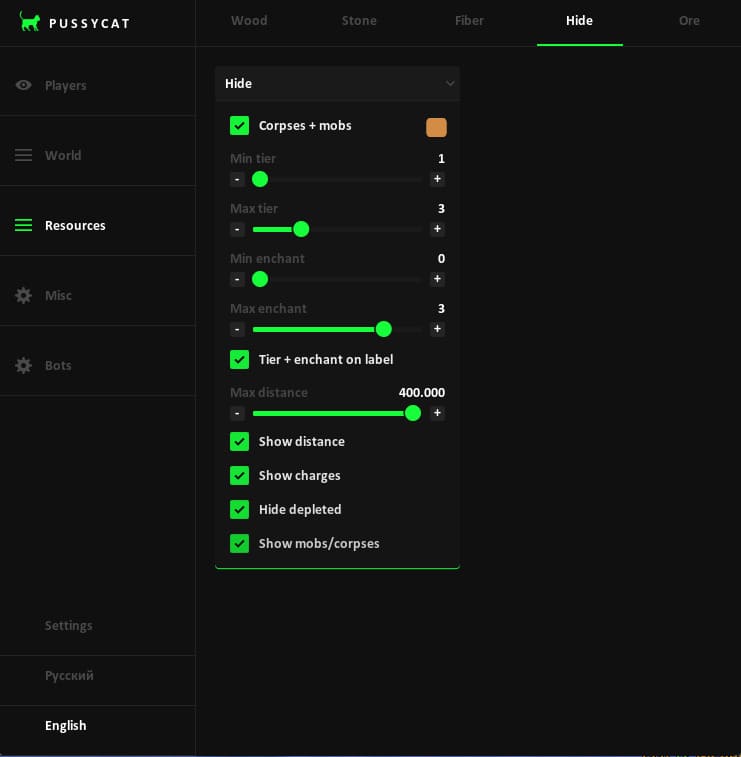
Task: Decrease Max enchant with minus button
Action: click(x=237, y=329)
